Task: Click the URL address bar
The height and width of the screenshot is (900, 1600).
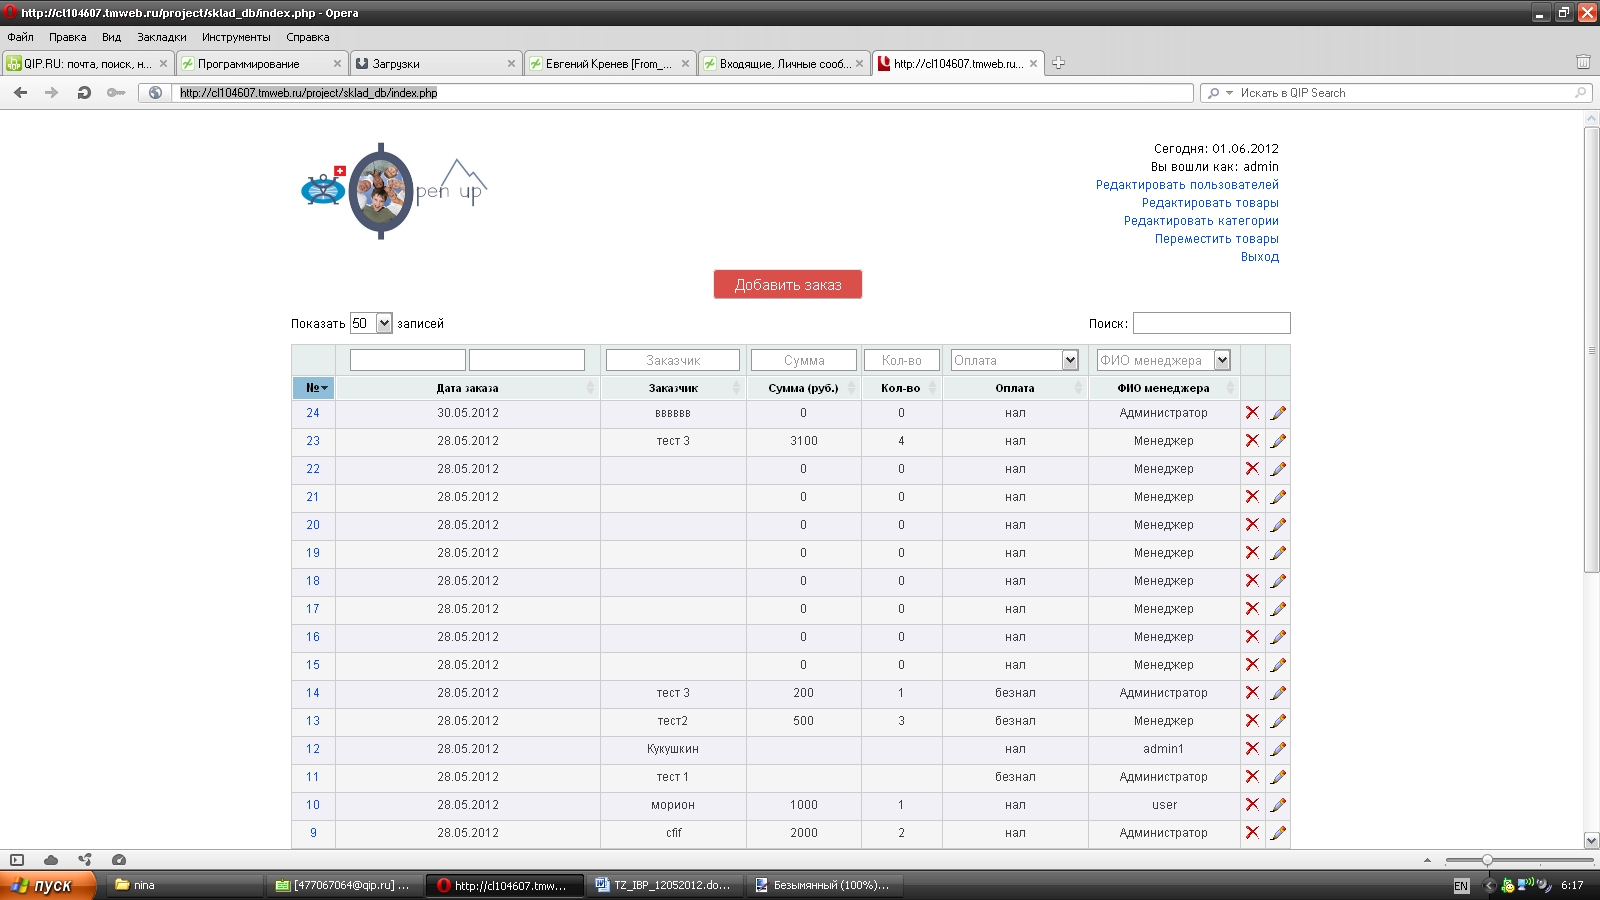Action: tap(684, 93)
